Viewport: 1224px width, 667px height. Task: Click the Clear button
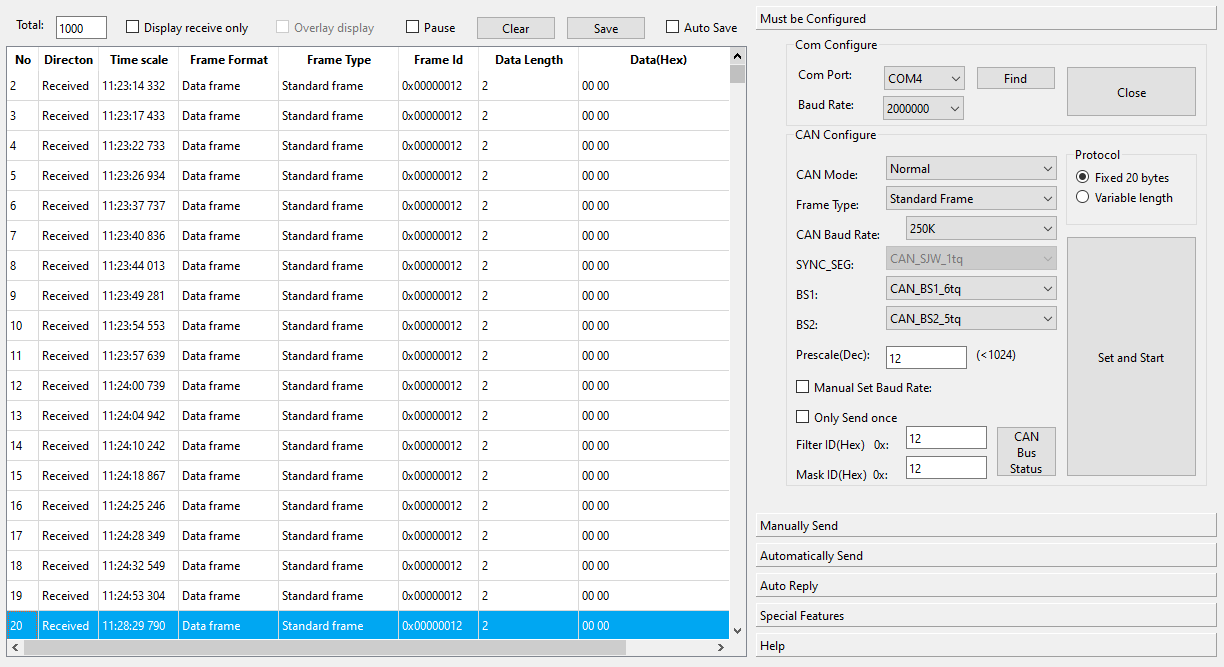tap(516, 28)
